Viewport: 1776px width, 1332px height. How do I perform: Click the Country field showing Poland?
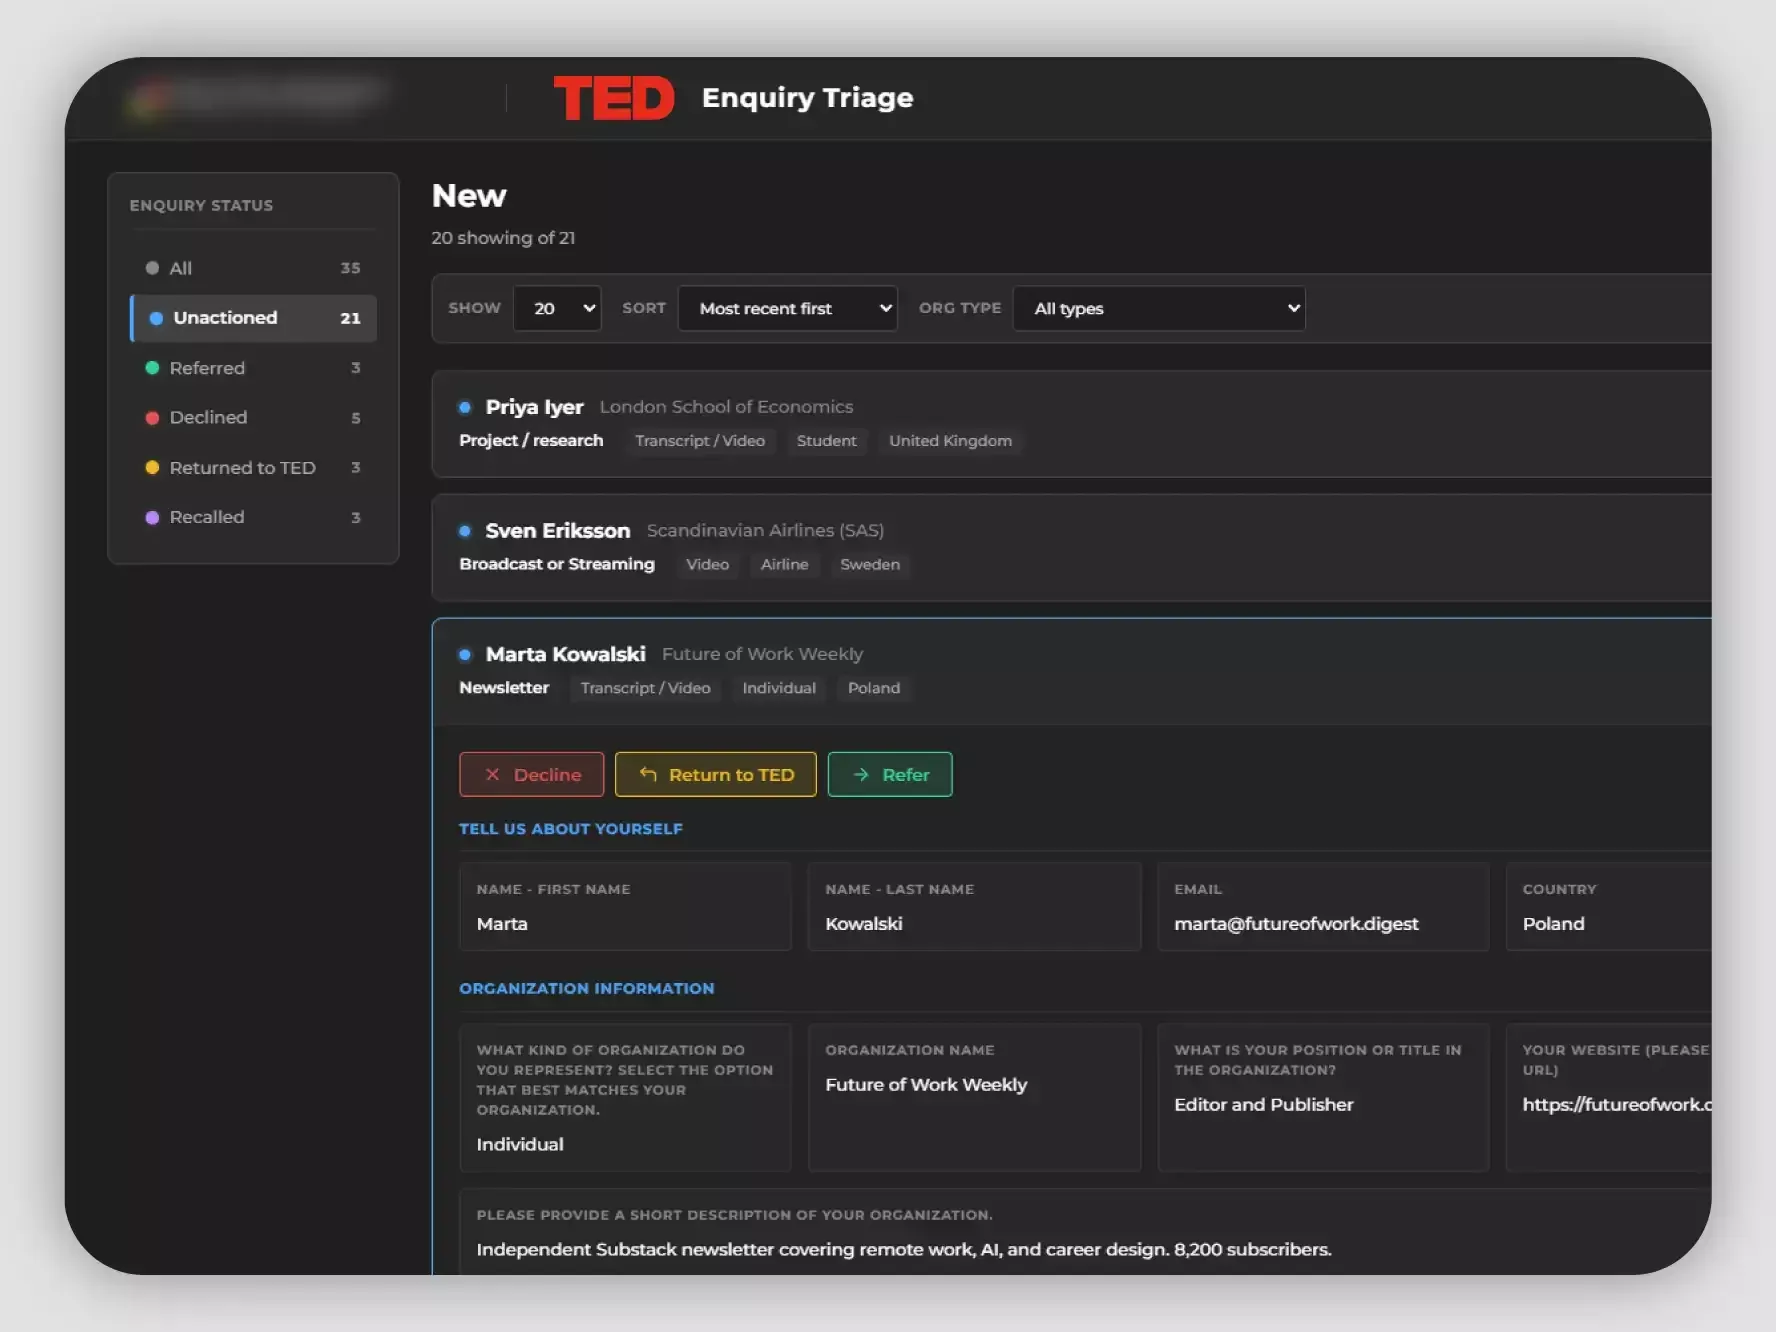pyautogui.click(x=1609, y=906)
